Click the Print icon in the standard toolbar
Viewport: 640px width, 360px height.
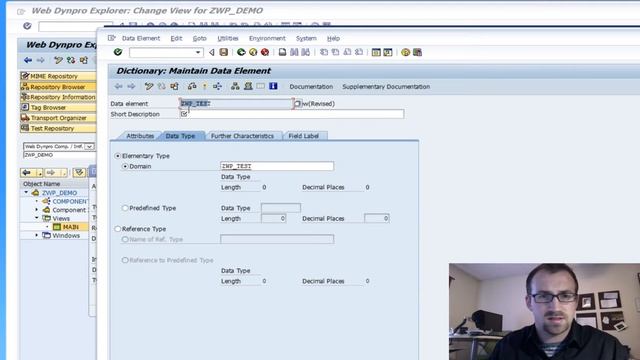click(x=282, y=52)
